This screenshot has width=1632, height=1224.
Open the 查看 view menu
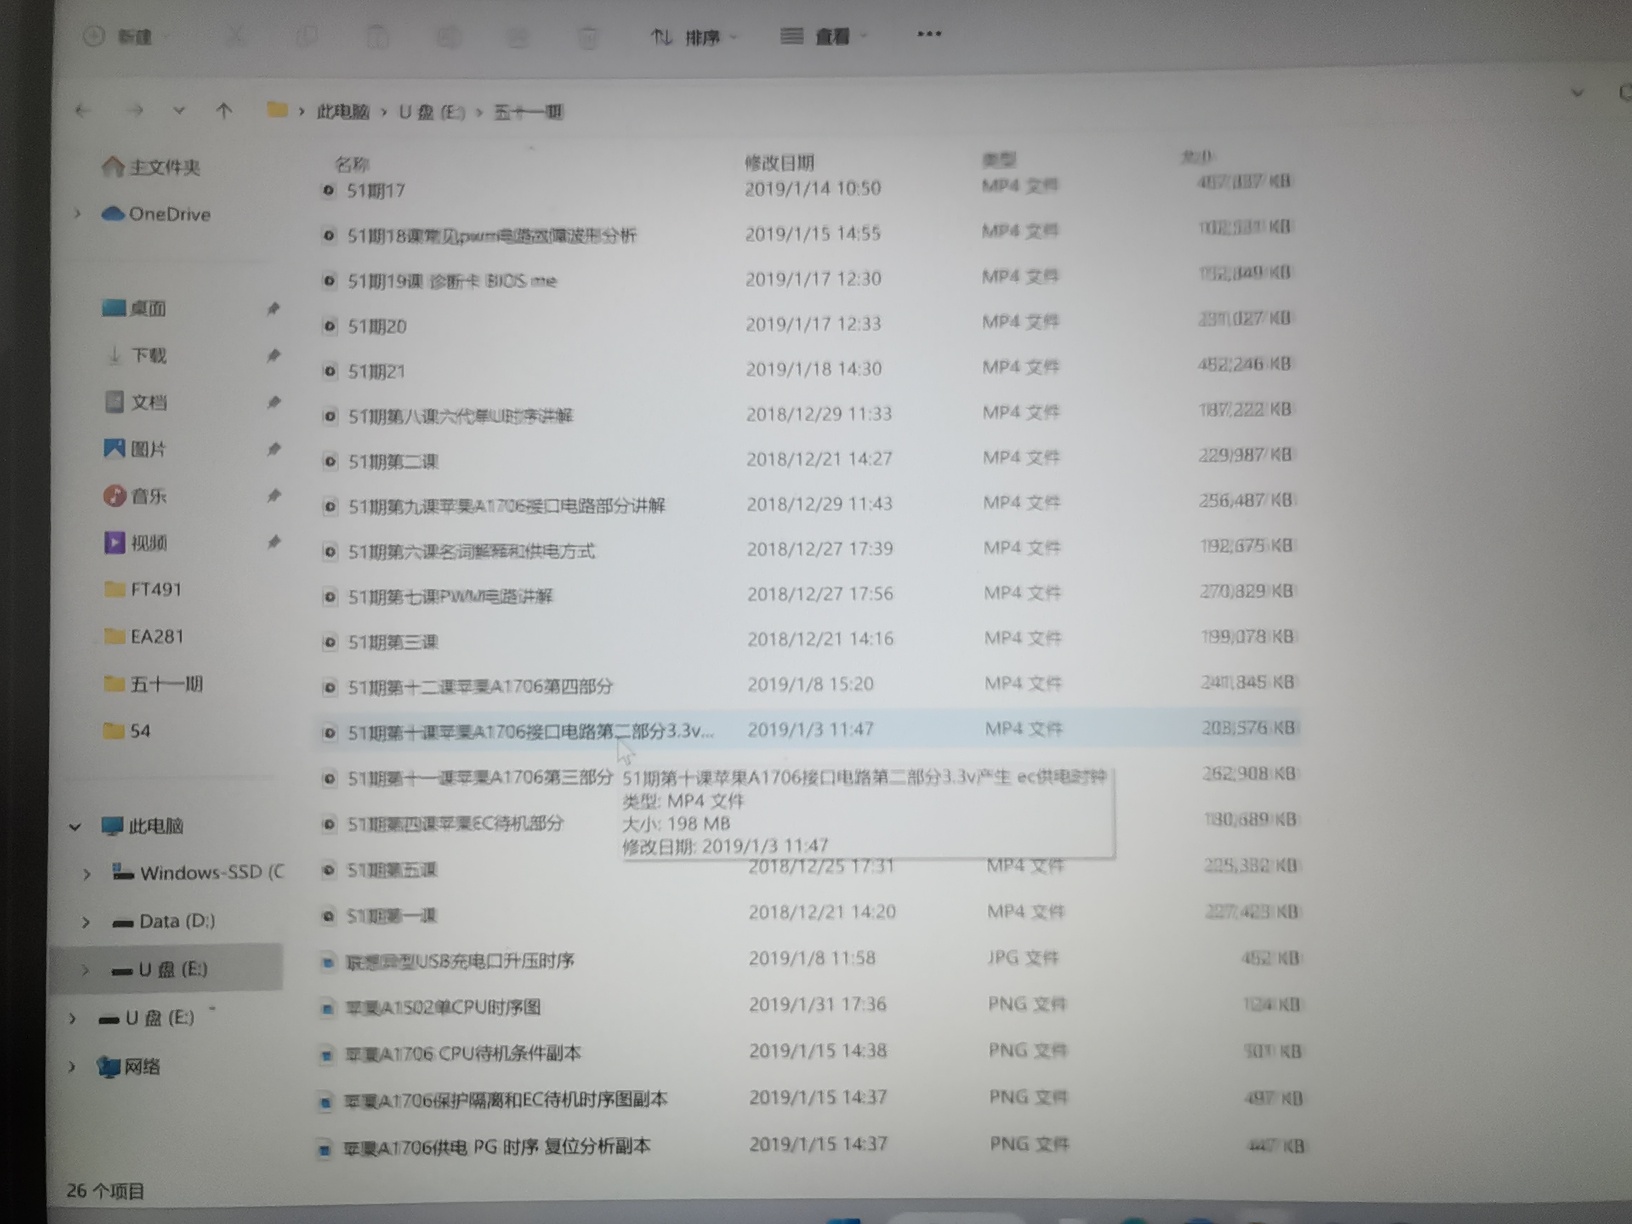point(824,37)
